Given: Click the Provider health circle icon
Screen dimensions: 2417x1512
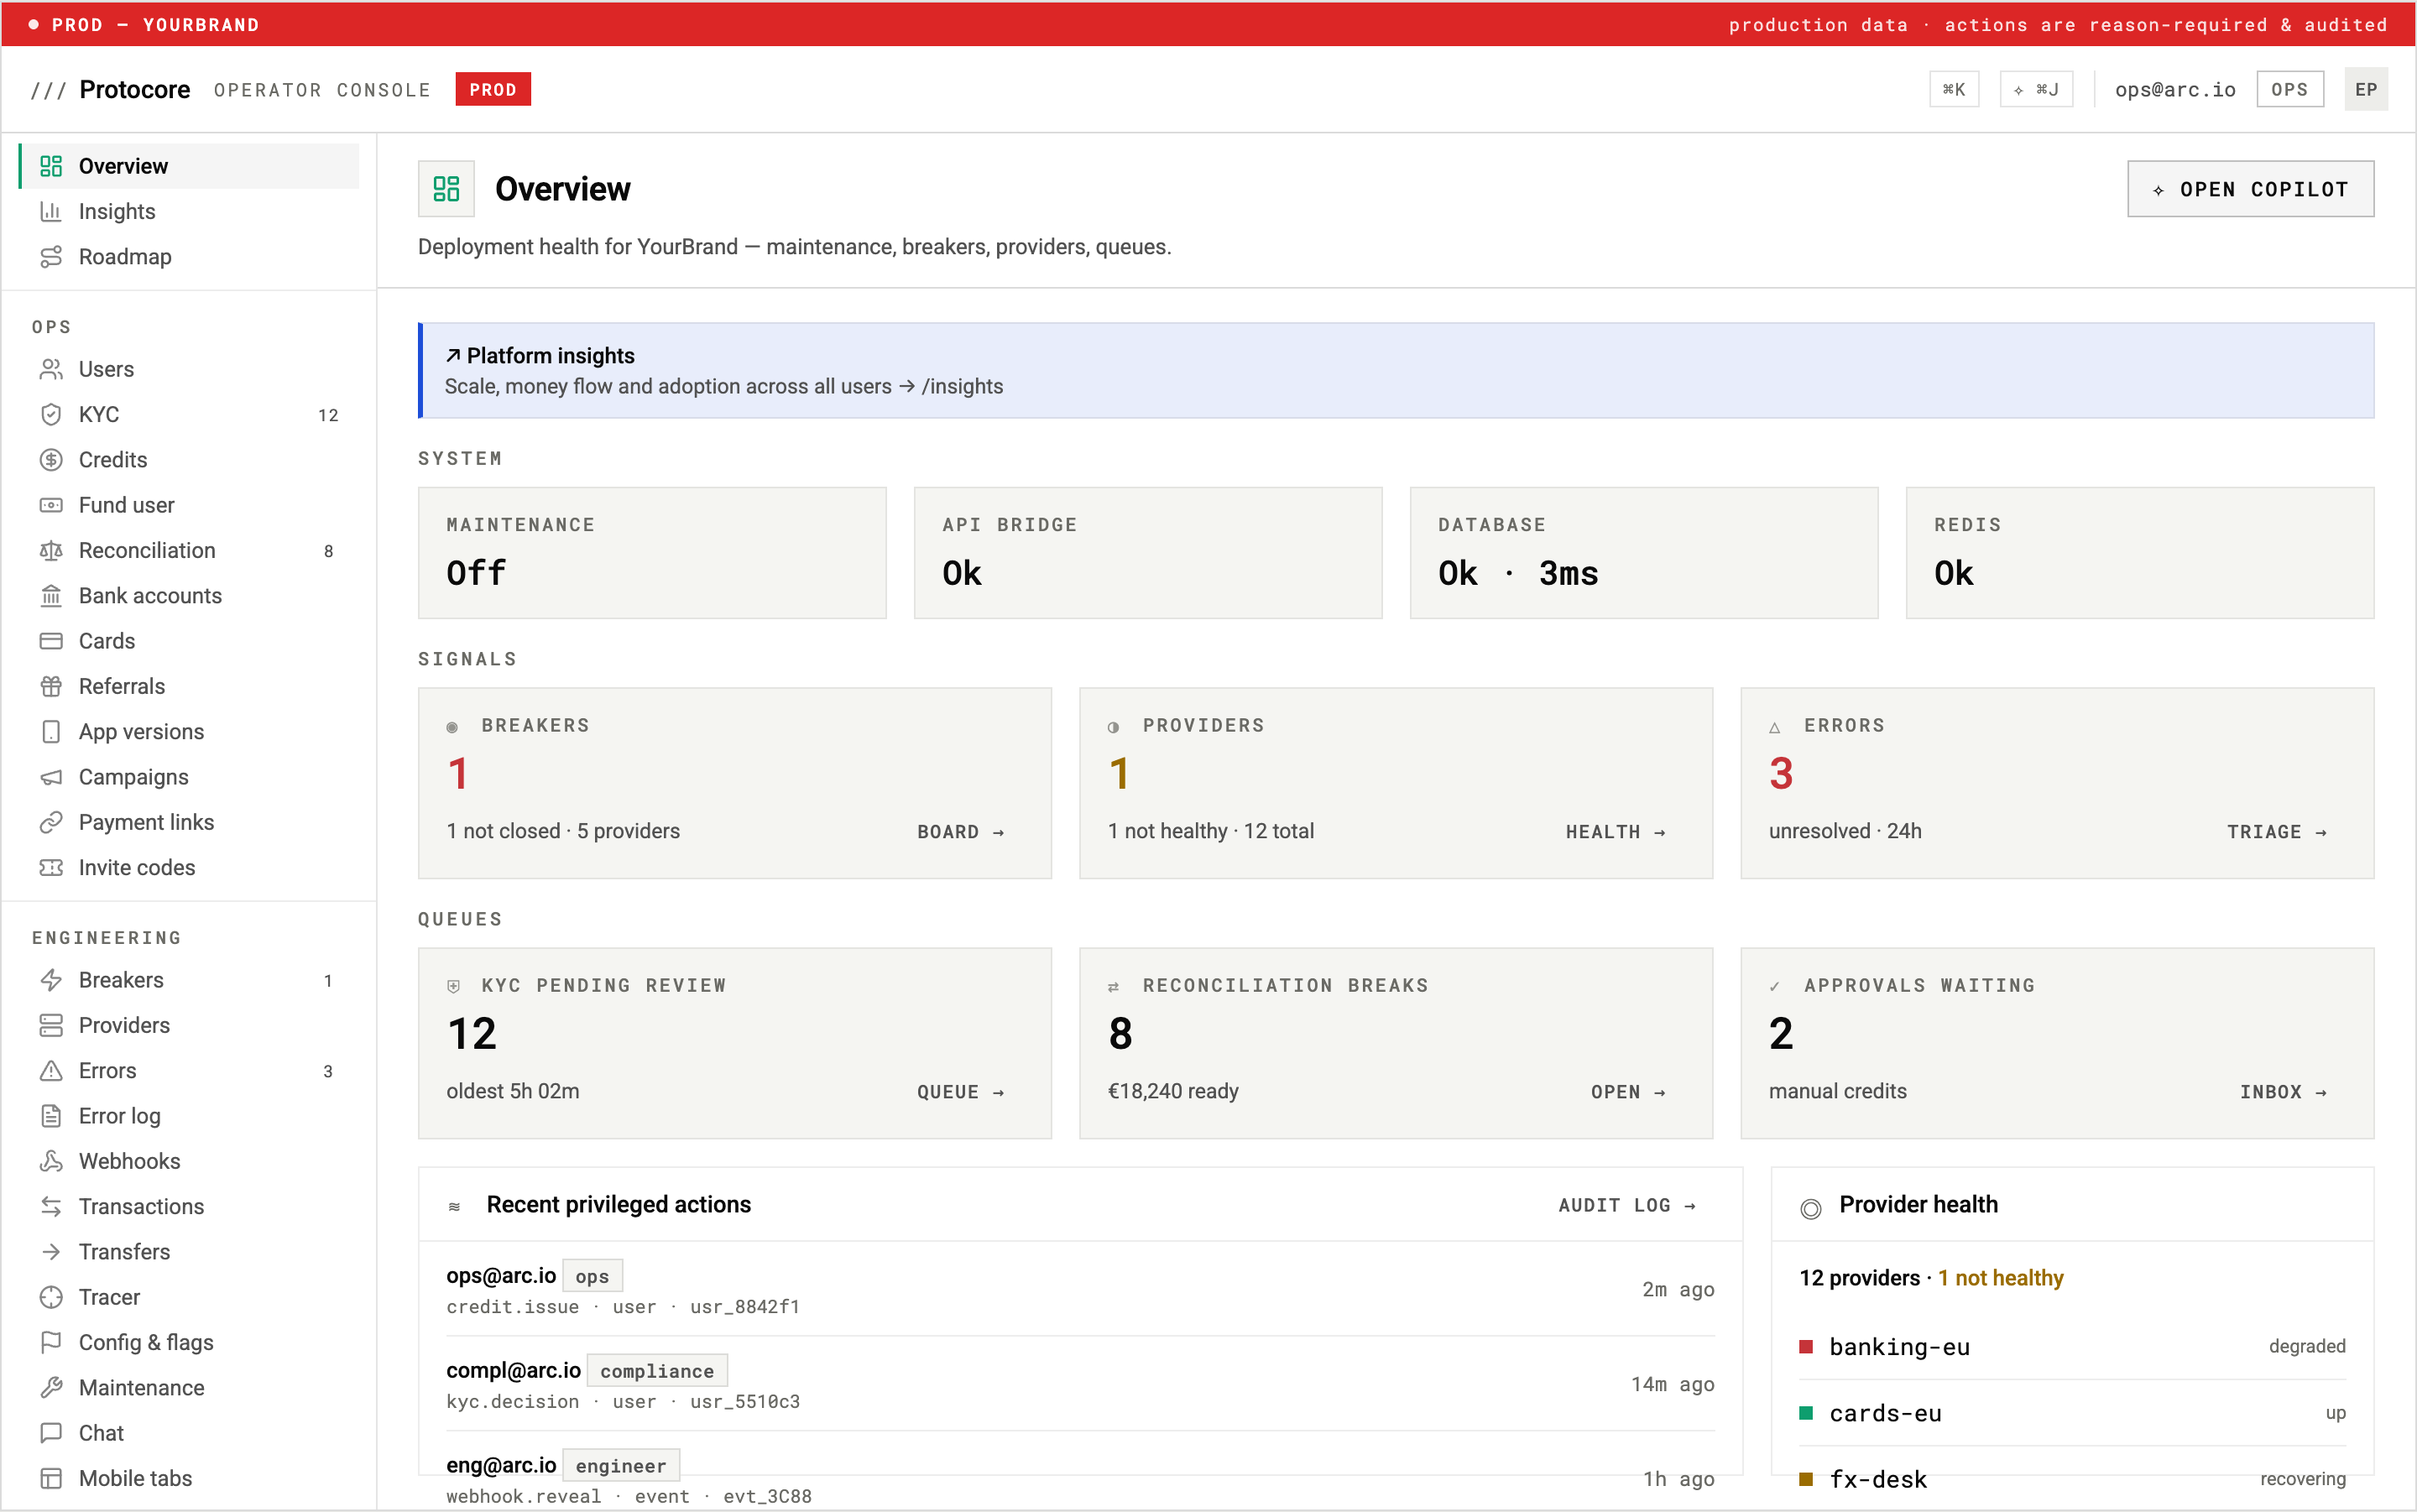Looking at the screenshot, I should point(1811,1208).
